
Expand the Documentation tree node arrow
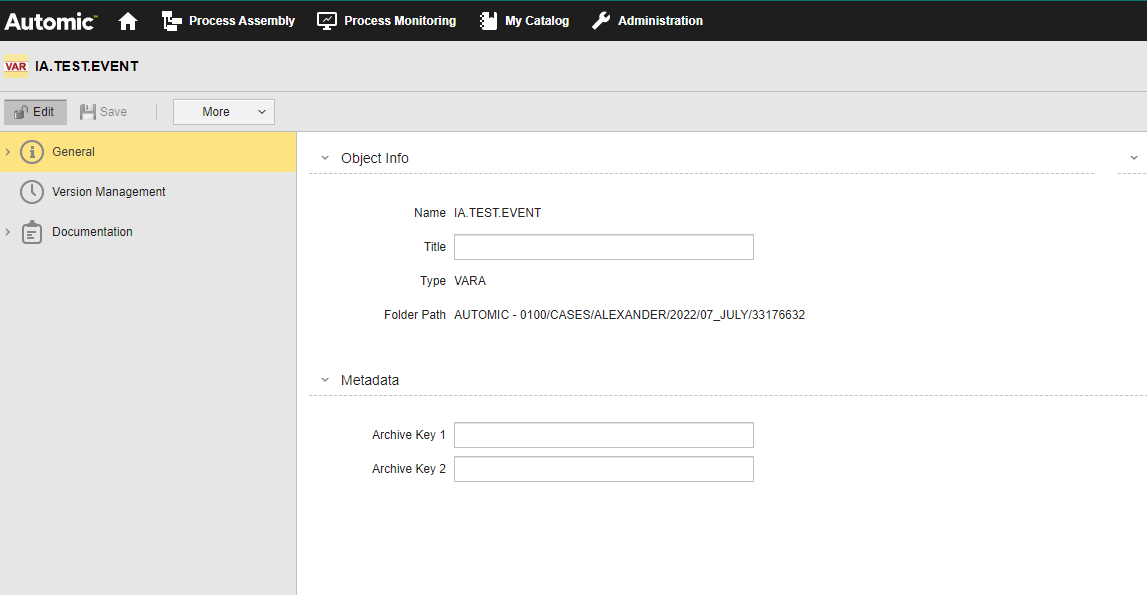(x=8, y=232)
